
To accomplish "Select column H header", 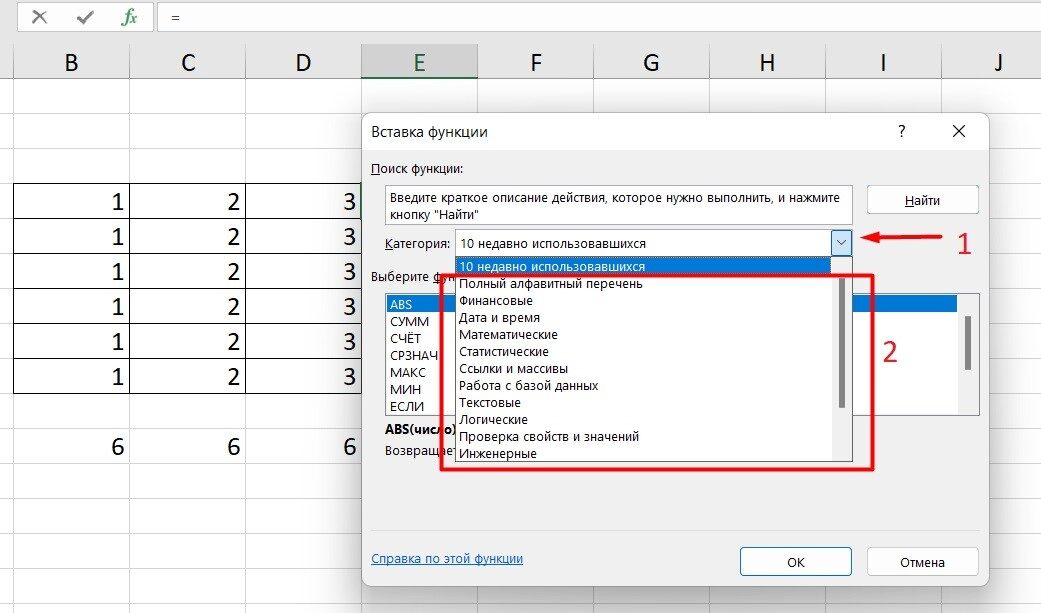I will pyautogui.click(x=767, y=62).
